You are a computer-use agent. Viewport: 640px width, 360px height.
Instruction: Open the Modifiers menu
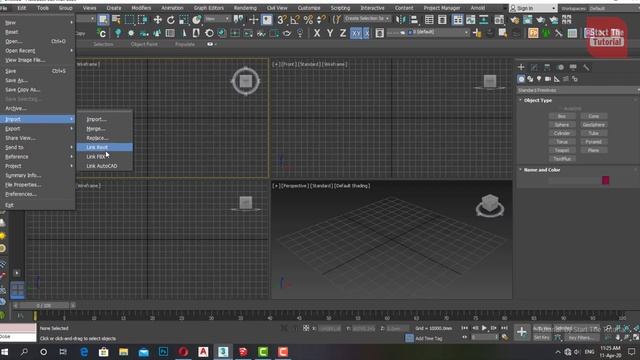[141, 8]
